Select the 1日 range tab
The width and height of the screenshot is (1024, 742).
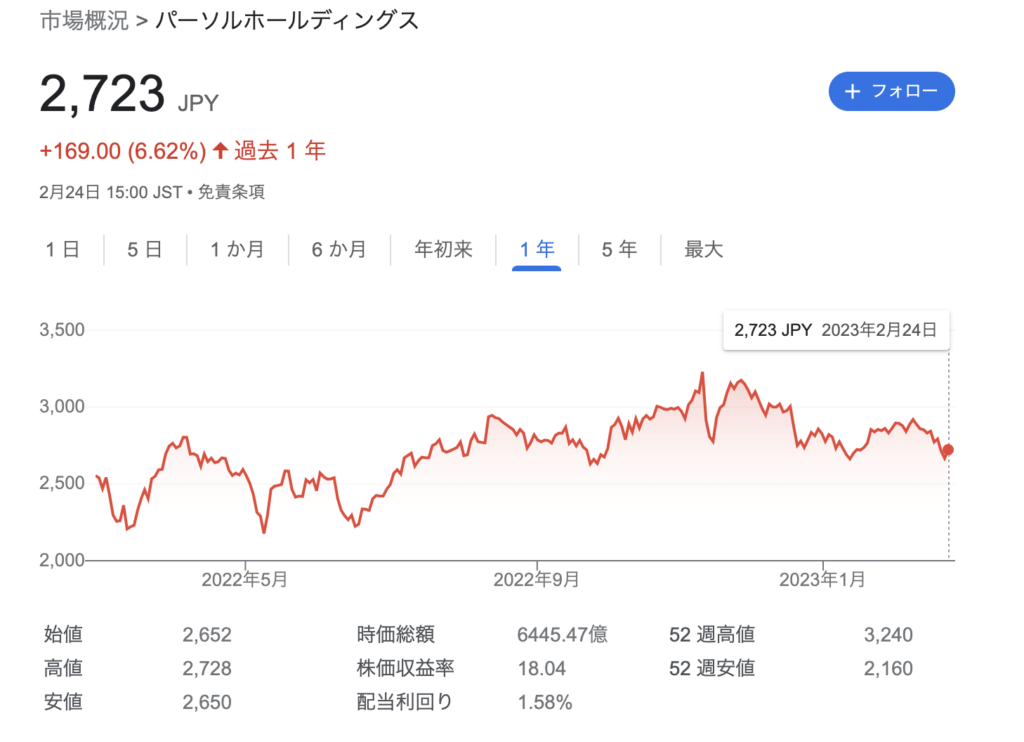pos(62,250)
